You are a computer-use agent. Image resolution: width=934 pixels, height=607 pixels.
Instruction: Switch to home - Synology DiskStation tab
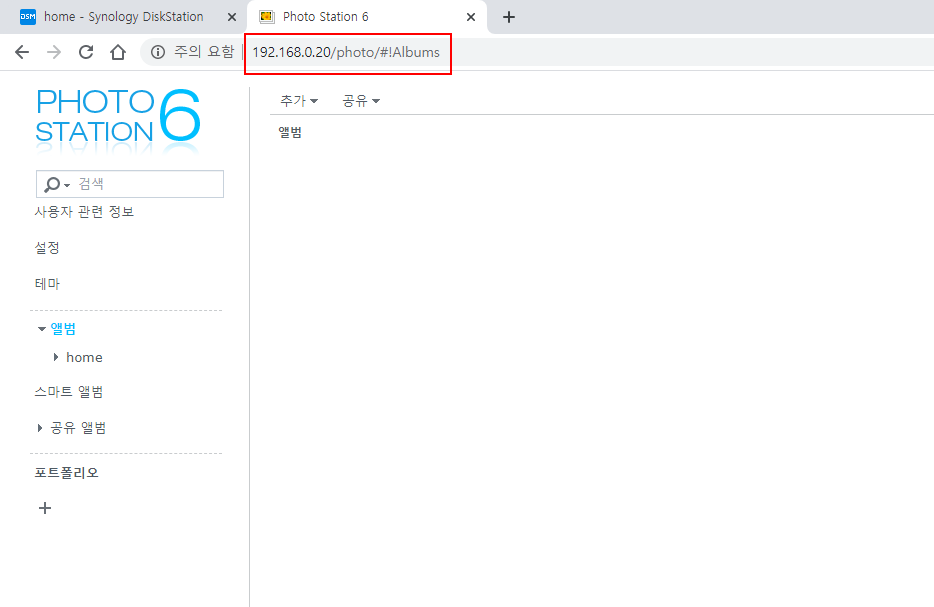tap(123, 17)
